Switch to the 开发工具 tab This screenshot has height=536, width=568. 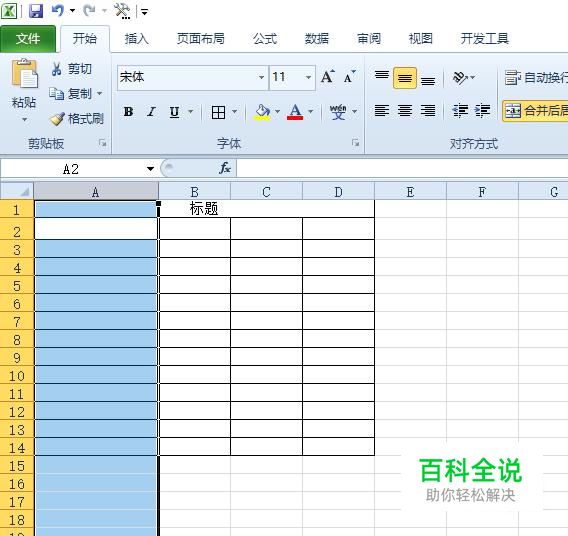point(485,38)
